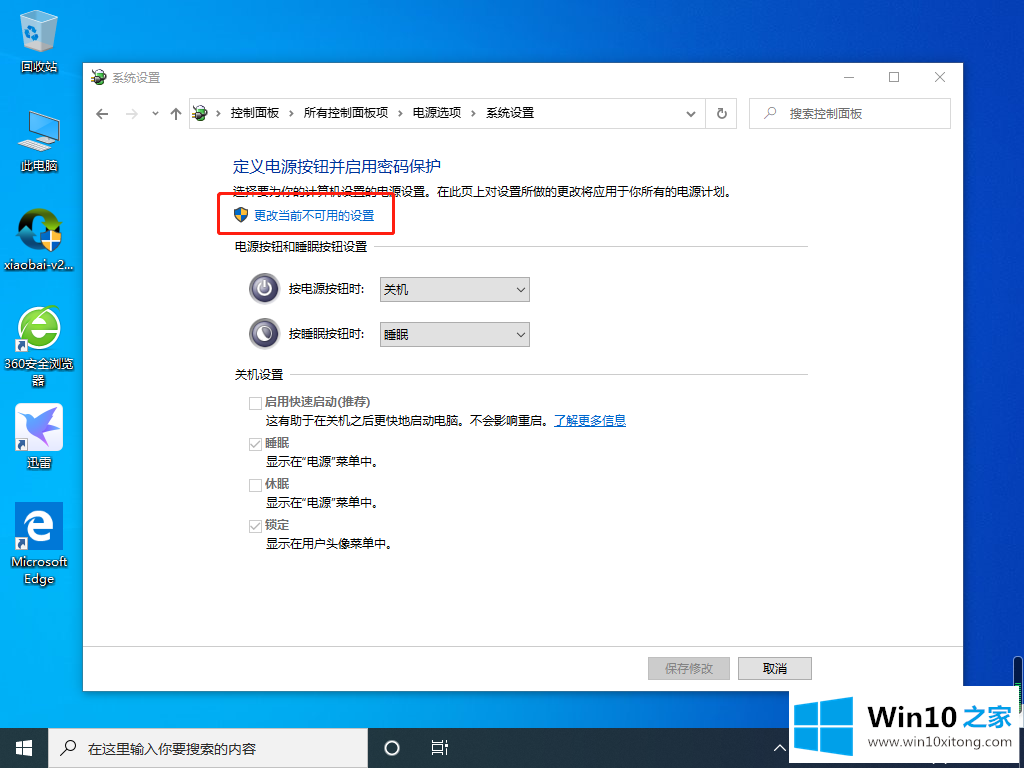1024x768 pixels.
Task: Open the sleep button action dropdown (睡眠)
Action: pos(454,335)
